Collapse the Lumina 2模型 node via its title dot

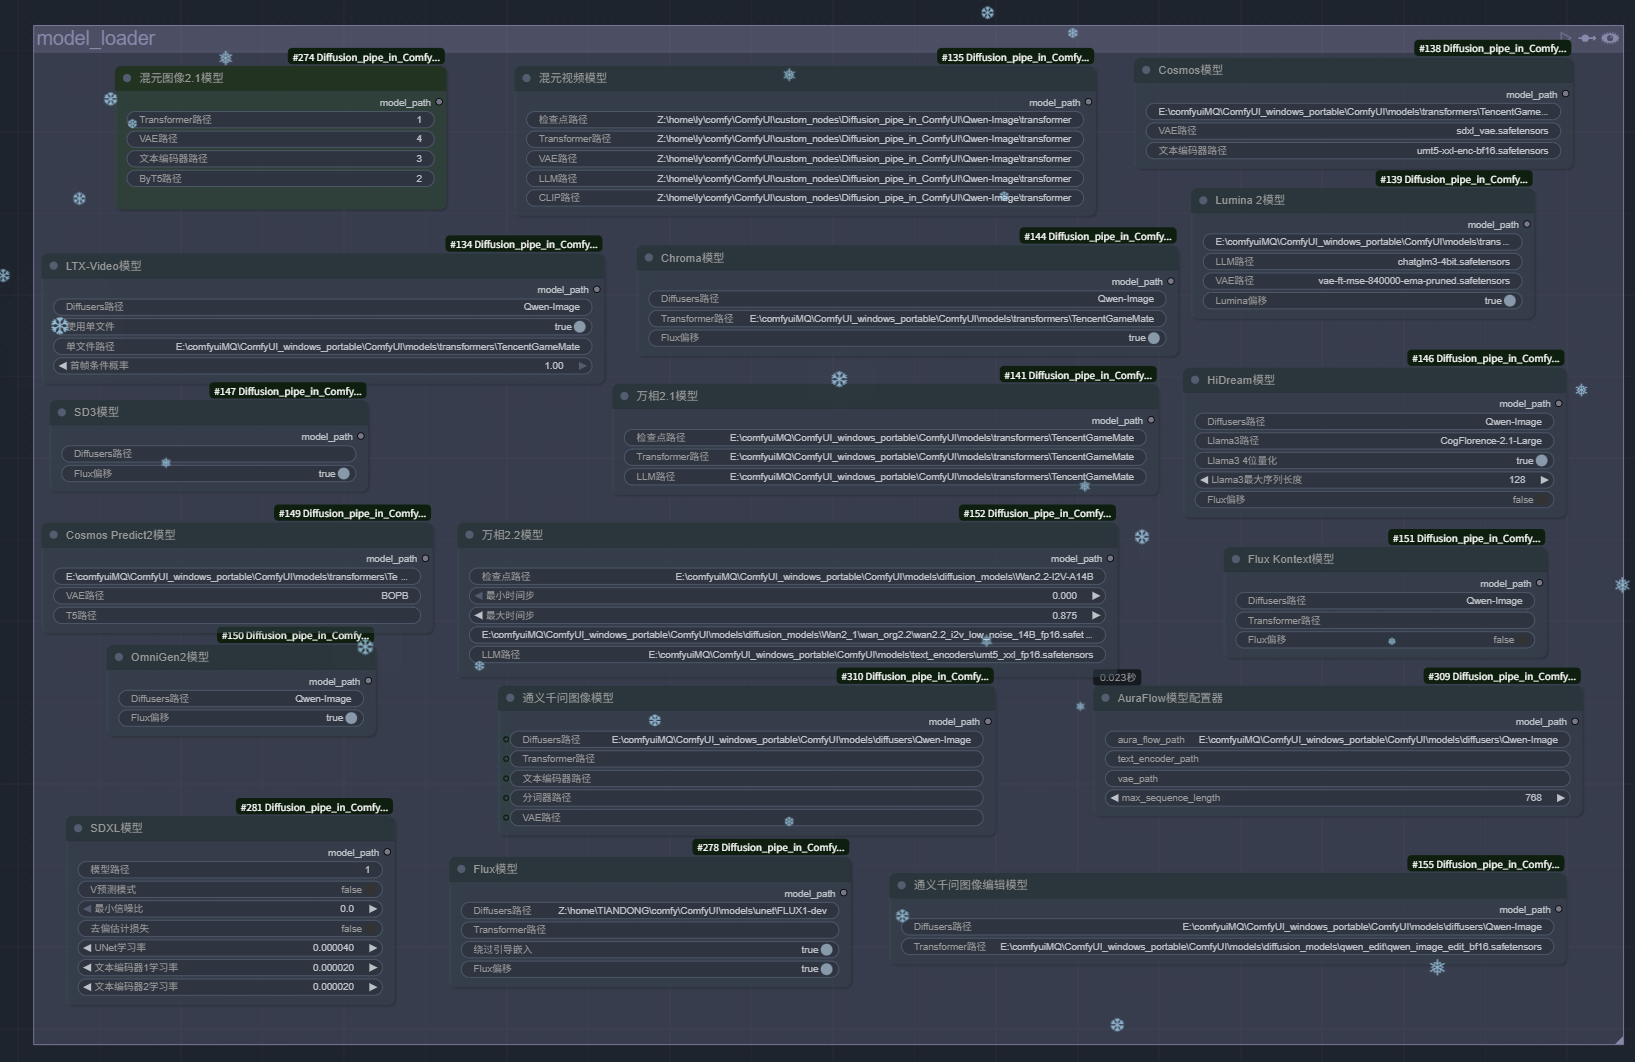(x=1203, y=200)
